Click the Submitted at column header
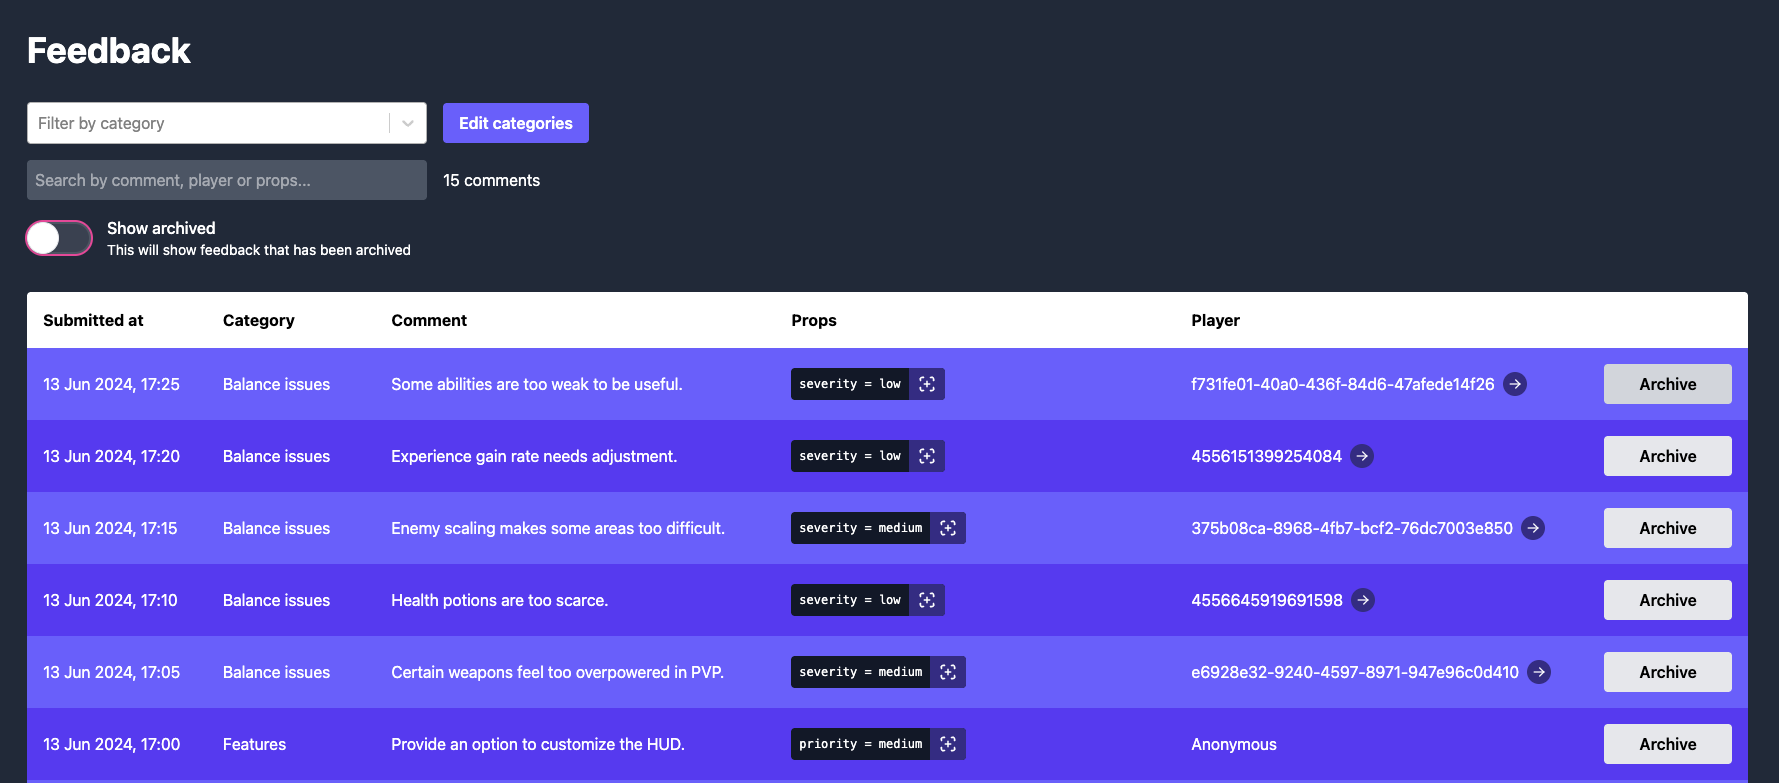This screenshot has width=1779, height=783. point(93,320)
